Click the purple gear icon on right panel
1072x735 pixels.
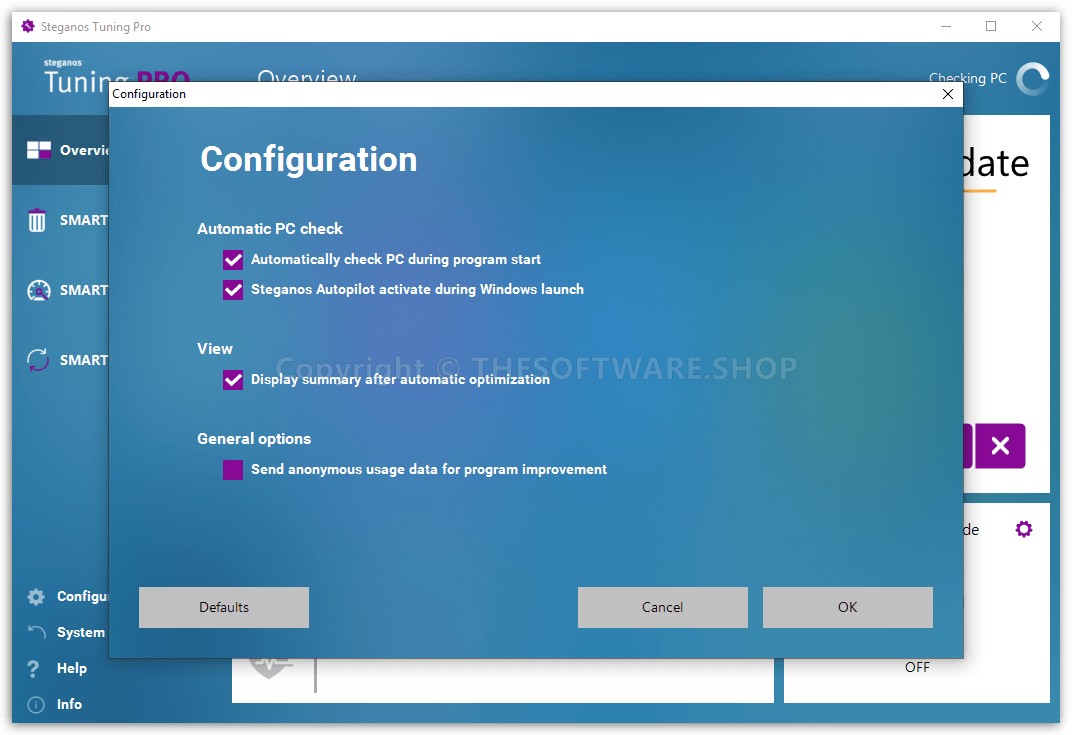point(1023,529)
